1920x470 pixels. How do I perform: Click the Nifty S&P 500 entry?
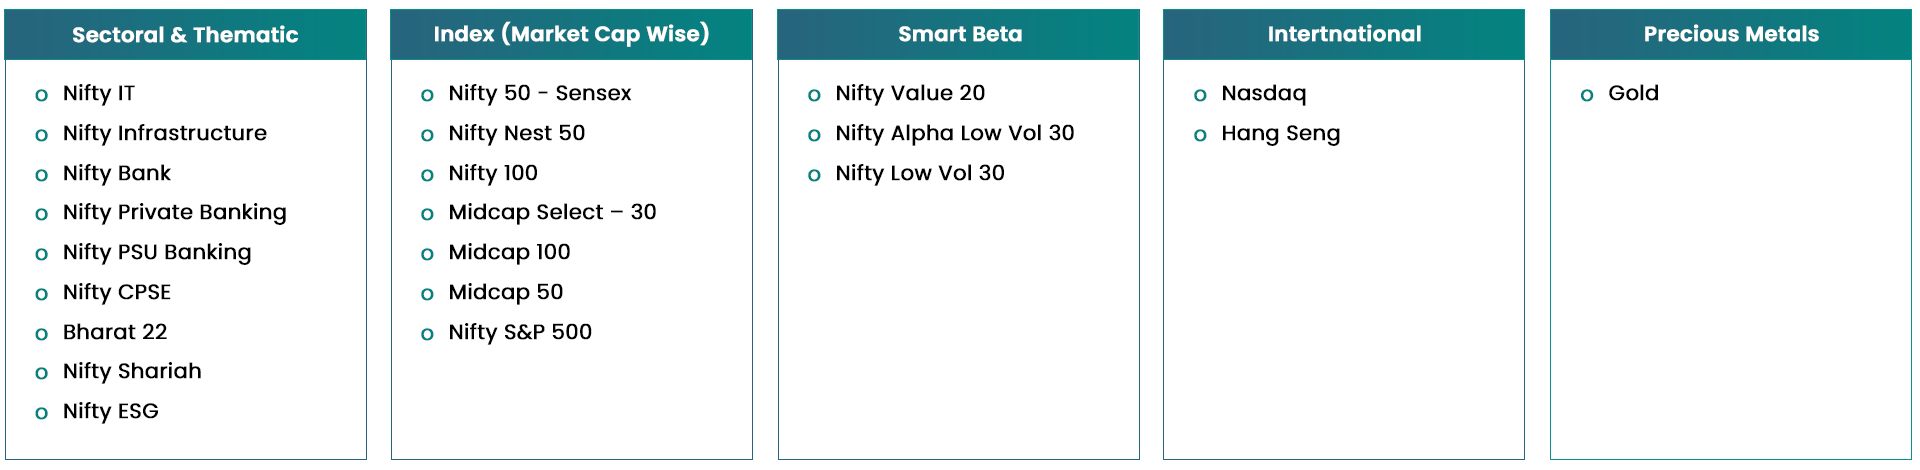tap(520, 332)
